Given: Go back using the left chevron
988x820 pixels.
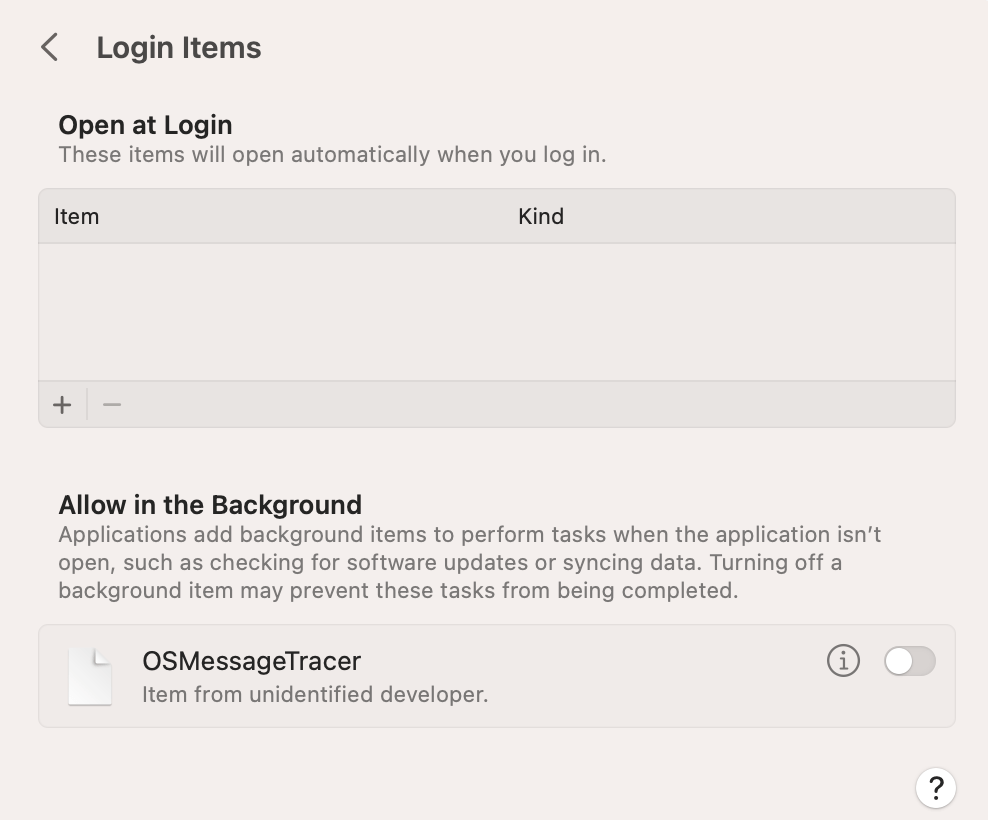Looking at the screenshot, I should [x=50, y=47].
